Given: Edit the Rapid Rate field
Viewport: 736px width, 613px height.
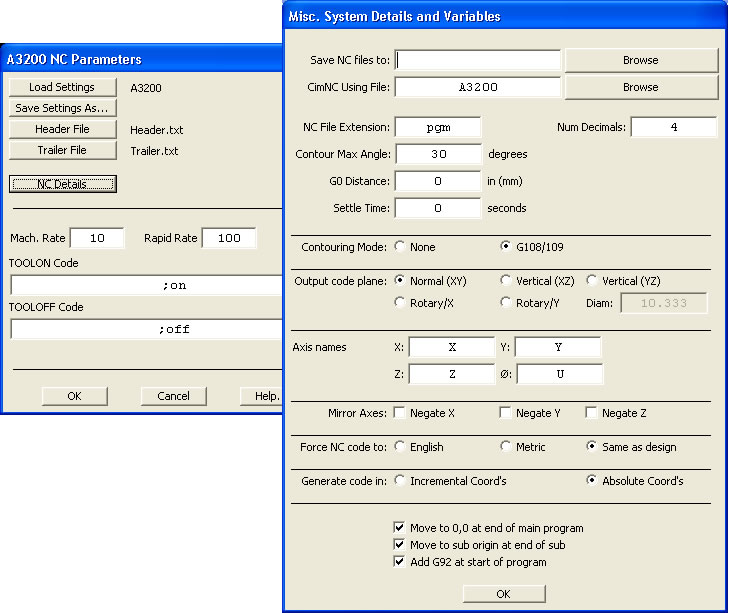Looking at the screenshot, I should pos(229,238).
